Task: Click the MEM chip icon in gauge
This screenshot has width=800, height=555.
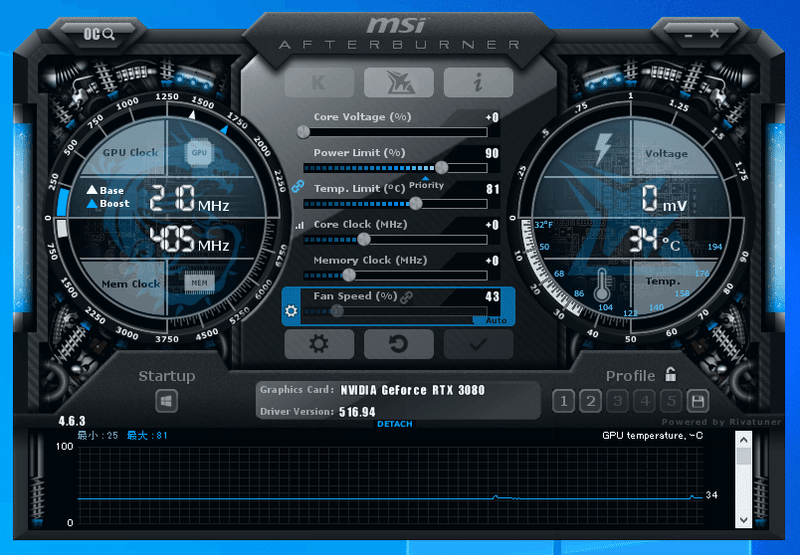Action: (199, 283)
